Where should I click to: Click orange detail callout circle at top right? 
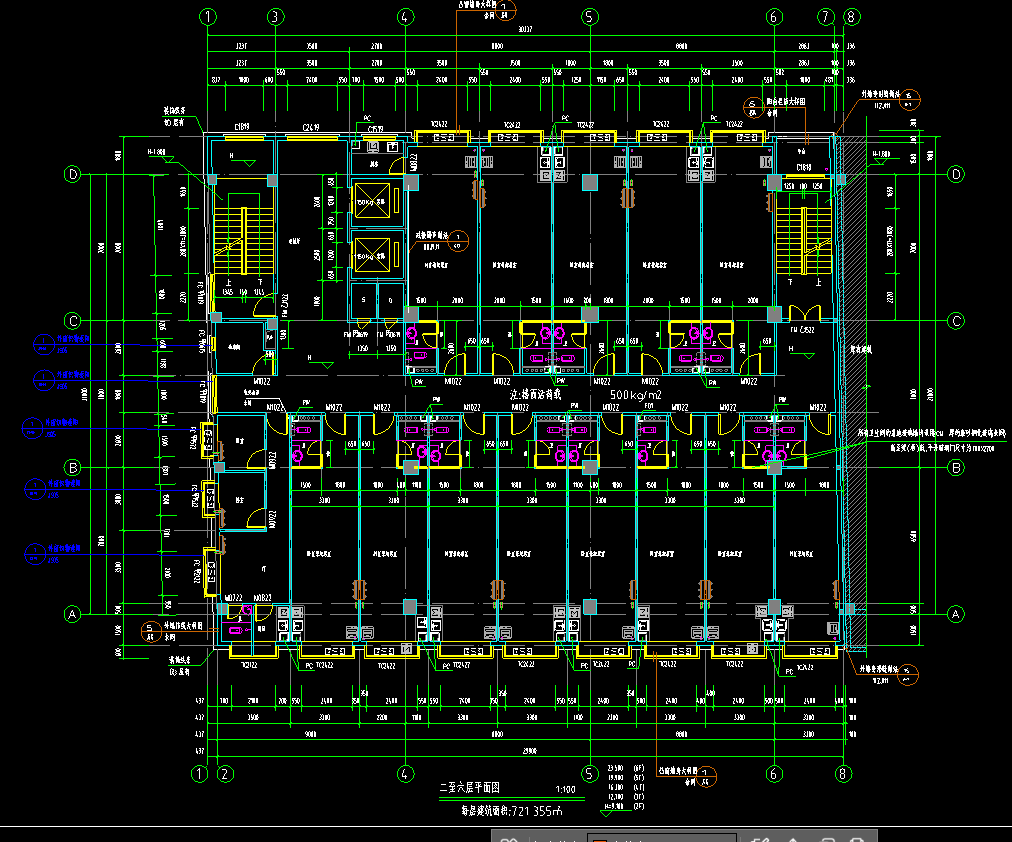908,99
